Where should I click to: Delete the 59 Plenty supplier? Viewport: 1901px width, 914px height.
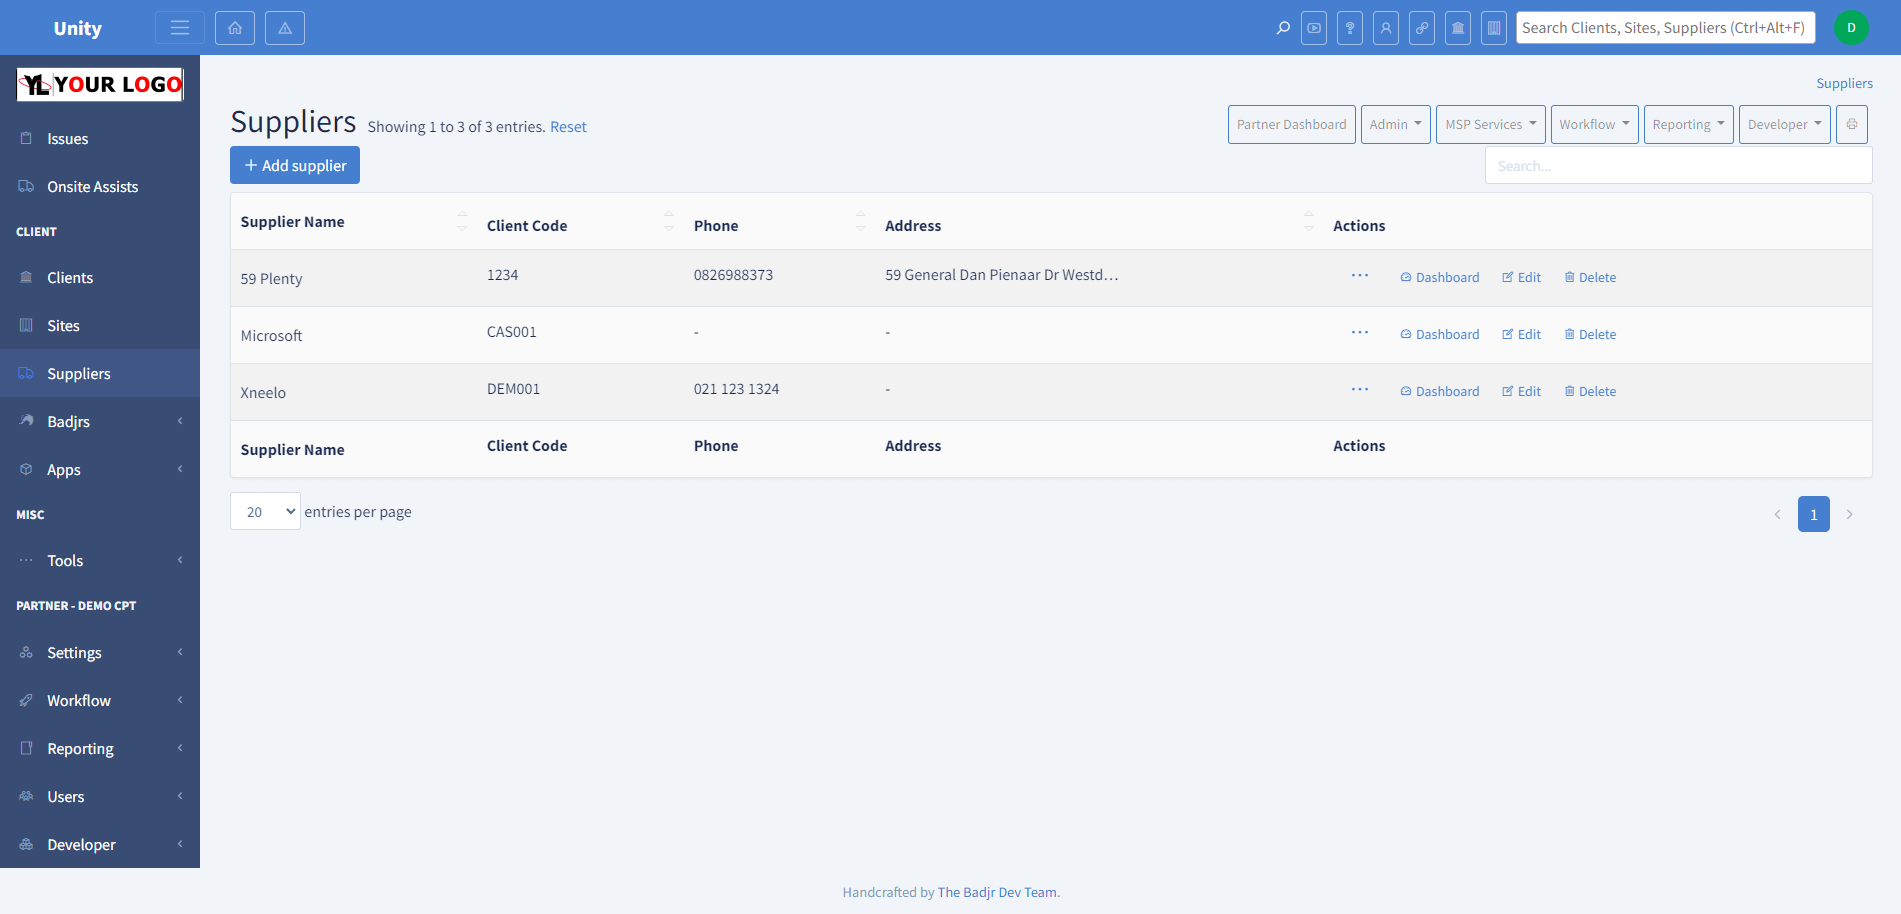(1590, 278)
